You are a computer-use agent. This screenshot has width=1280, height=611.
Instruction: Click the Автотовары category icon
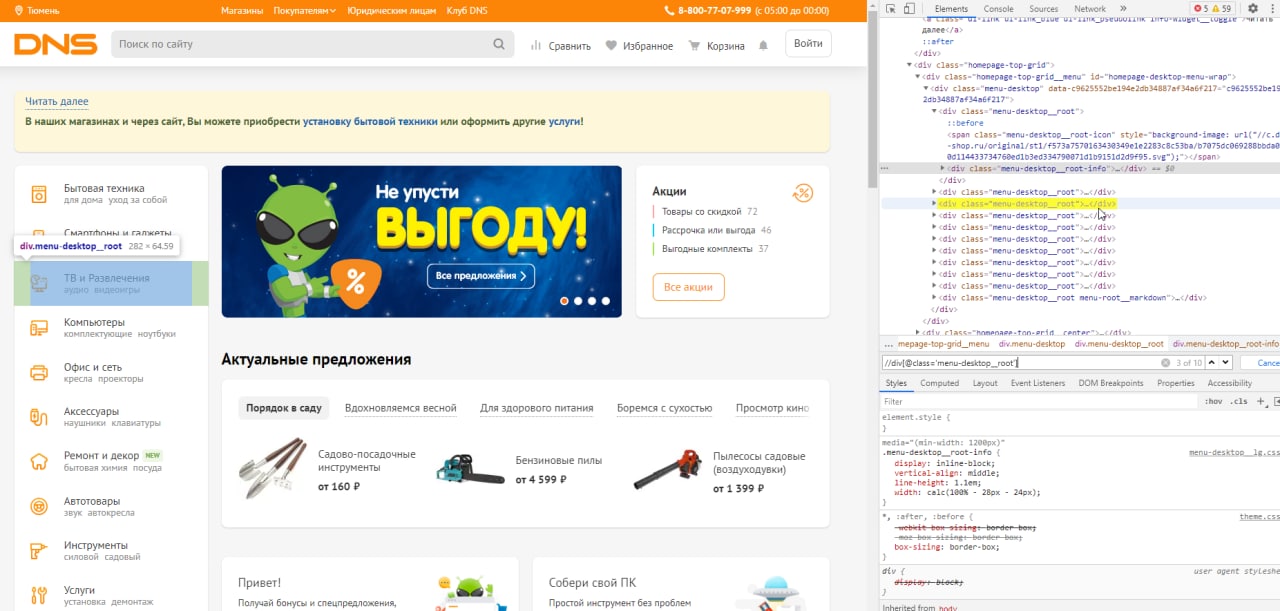click(x=39, y=506)
